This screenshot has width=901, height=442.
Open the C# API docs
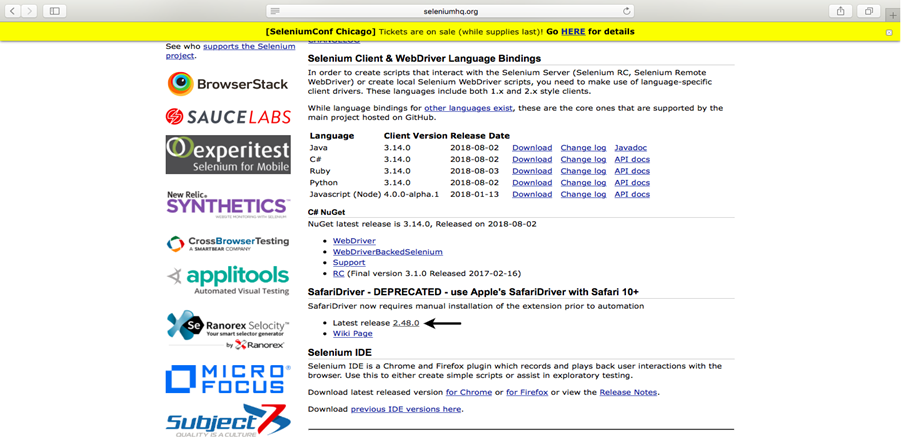tap(632, 159)
